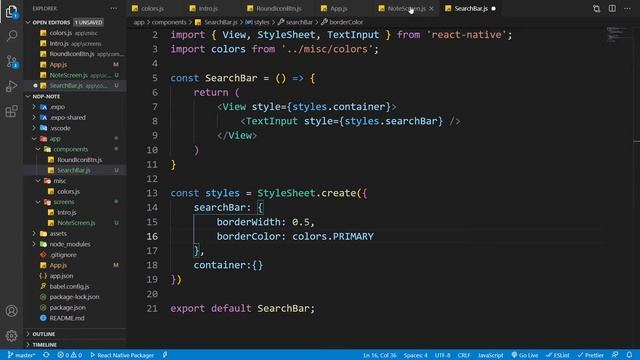Open Explorer more actions ellipsis

point(114,8)
